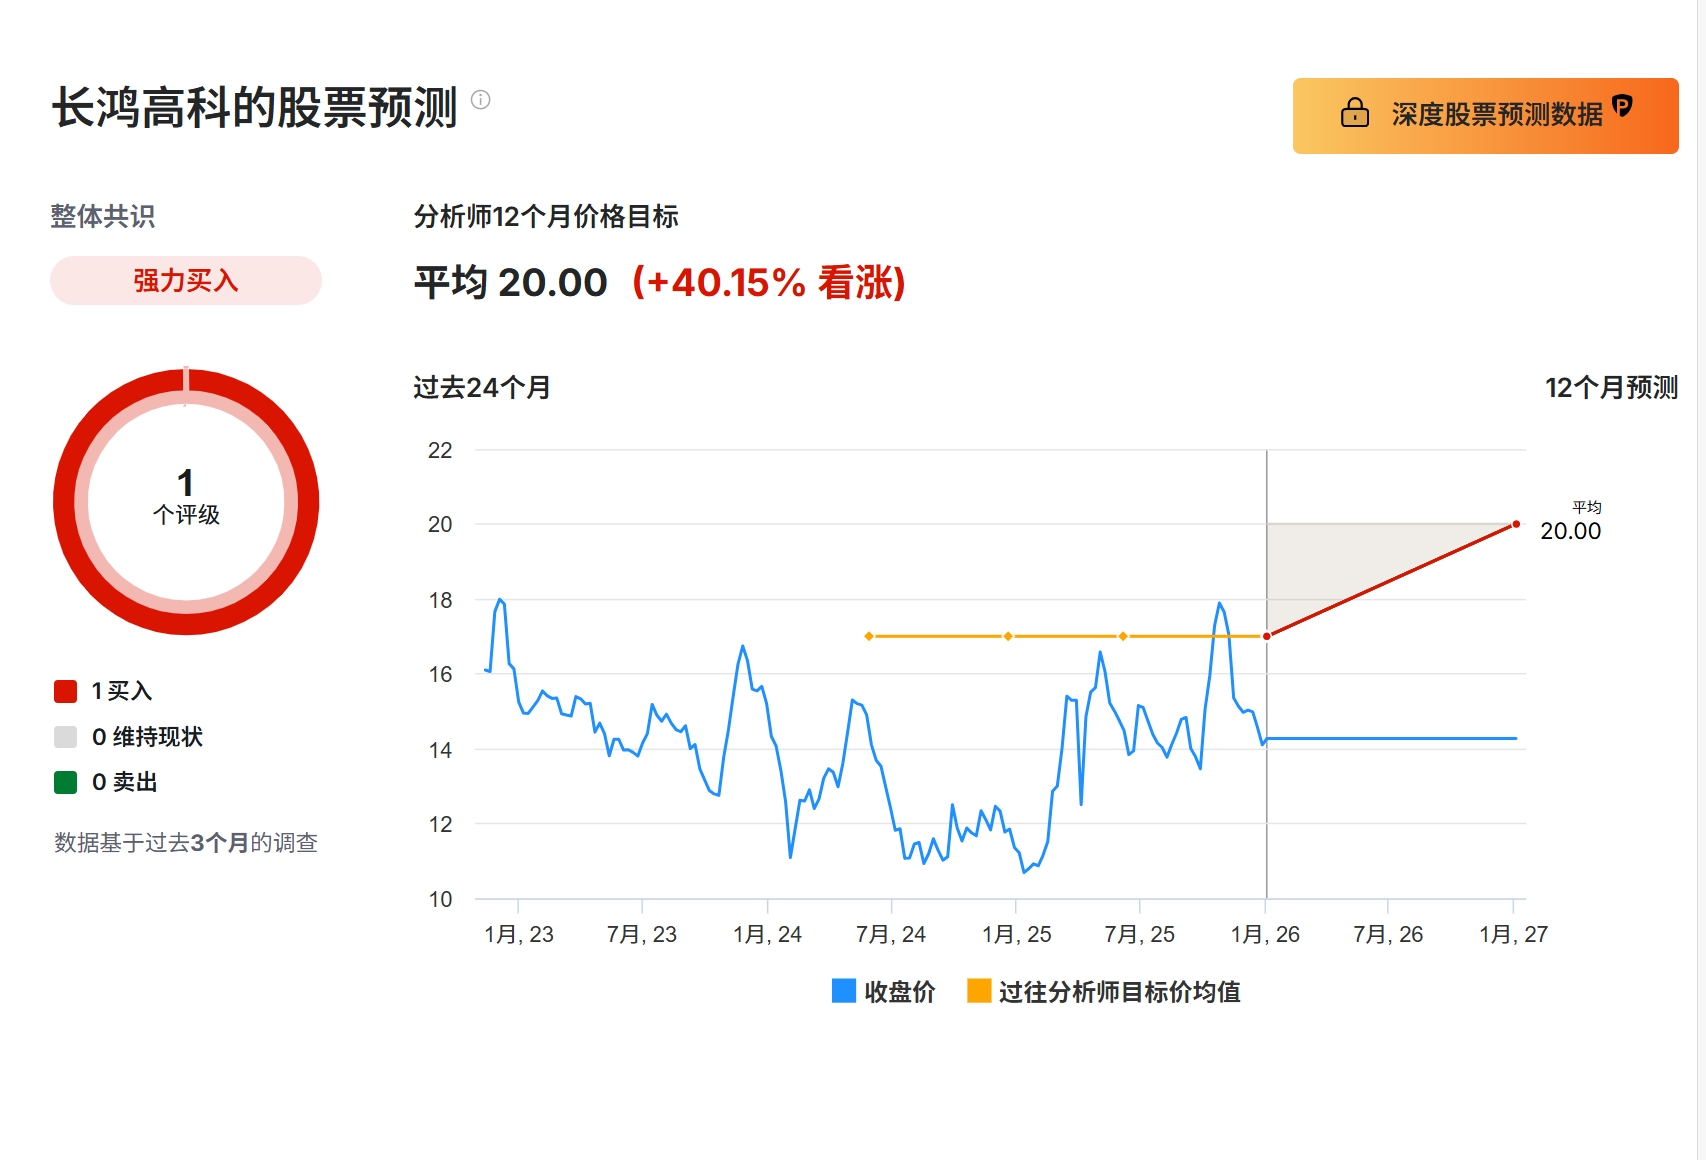Click the '1月, 23' x-axis label
This screenshot has width=1706, height=1160.
point(519,934)
